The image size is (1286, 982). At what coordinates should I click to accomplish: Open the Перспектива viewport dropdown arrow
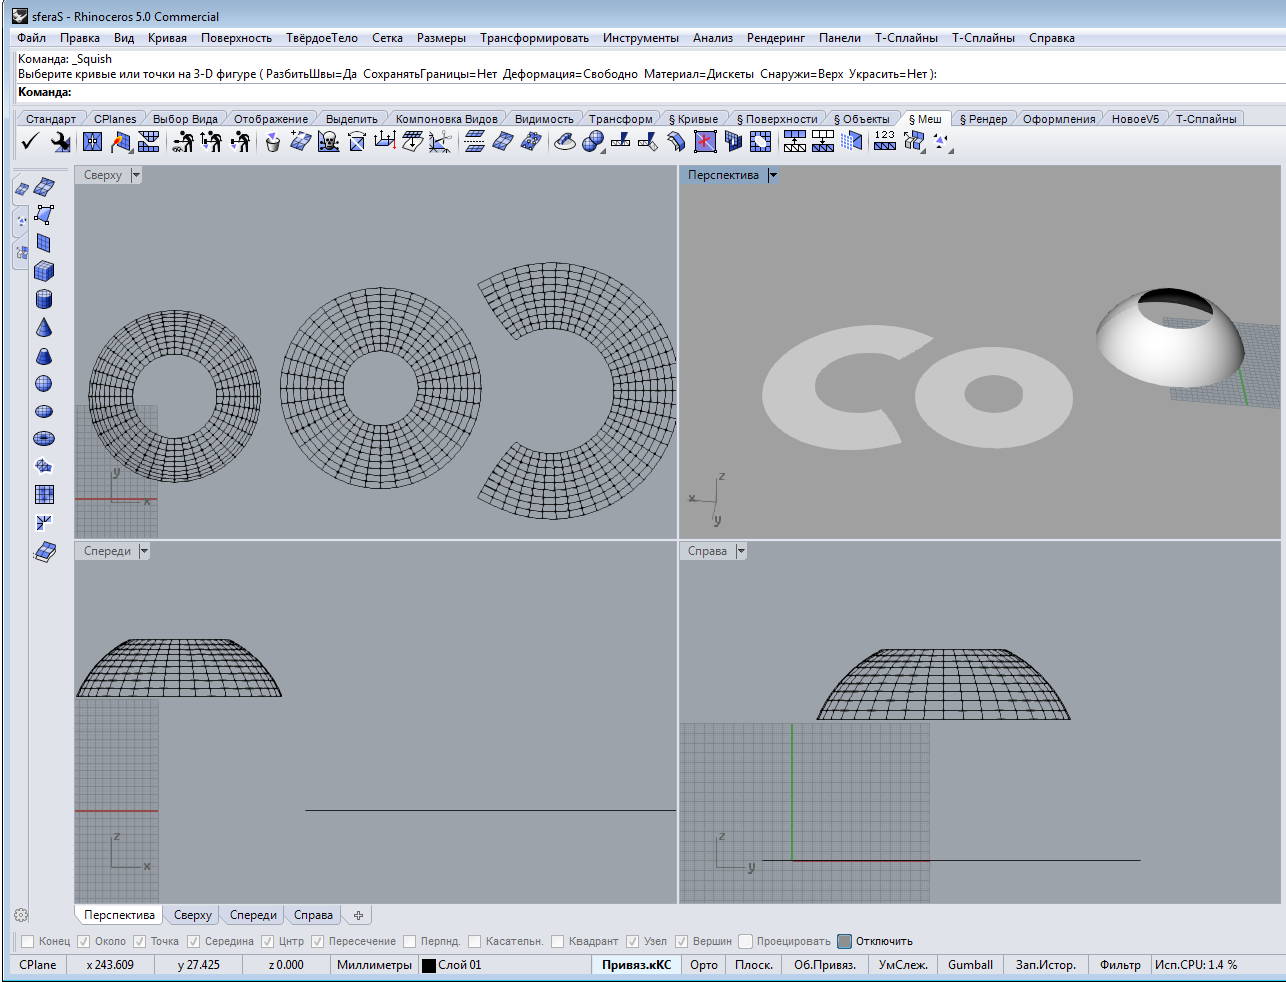pyautogui.click(x=773, y=175)
